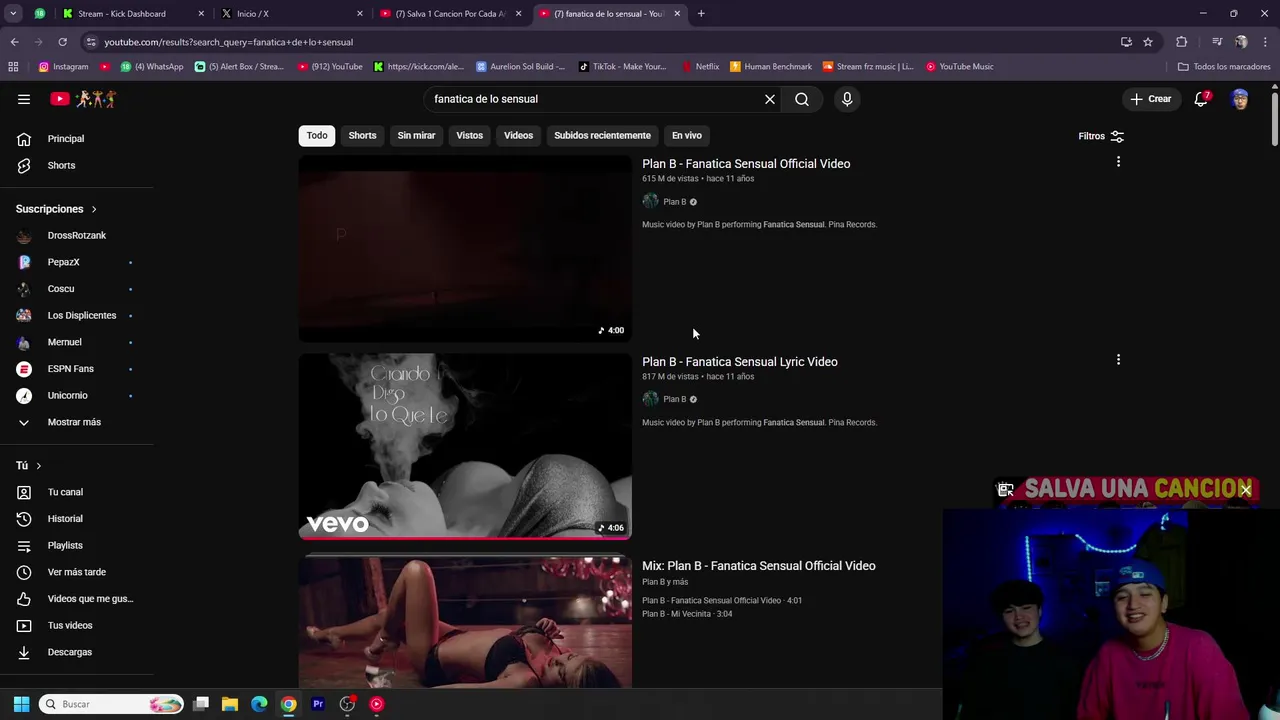This screenshot has height=720, width=1280.
Task: Open the Filtros search filters
Action: (x=1101, y=136)
